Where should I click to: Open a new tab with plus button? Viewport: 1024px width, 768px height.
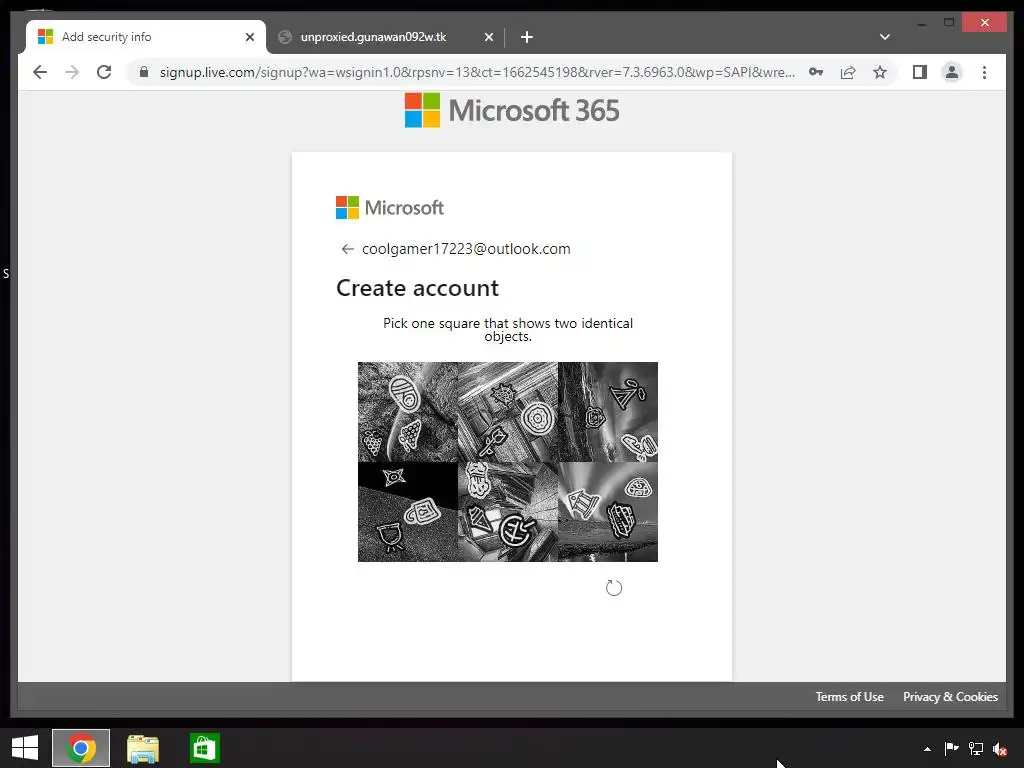point(527,37)
